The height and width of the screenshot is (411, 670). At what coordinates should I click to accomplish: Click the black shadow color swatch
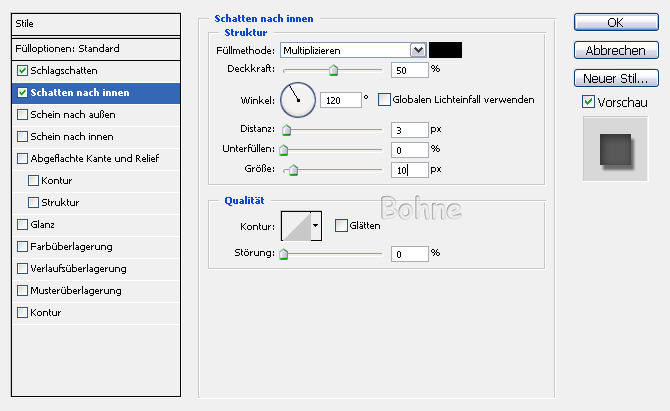tap(446, 49)
